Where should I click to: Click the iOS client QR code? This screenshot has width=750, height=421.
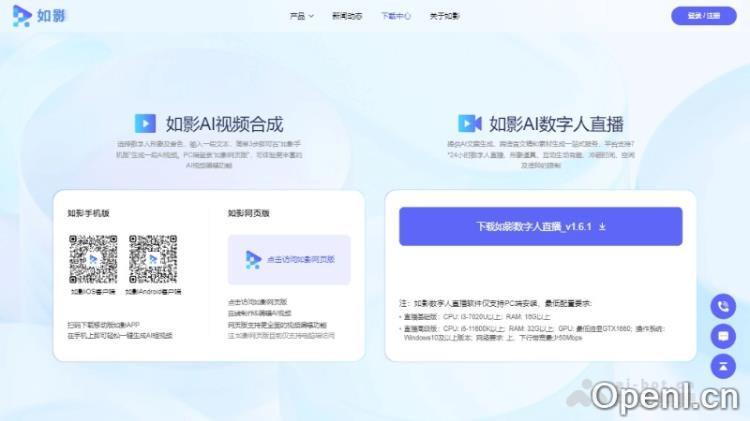(93, 259)
